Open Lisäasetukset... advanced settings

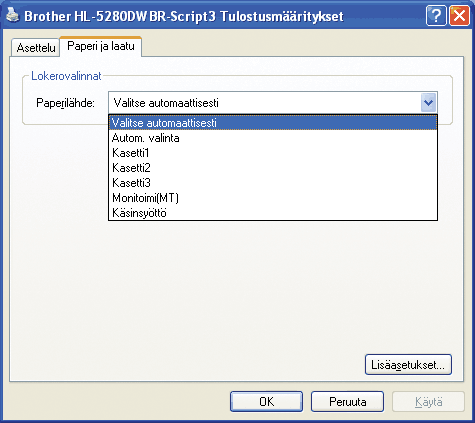tap(408, 365)
